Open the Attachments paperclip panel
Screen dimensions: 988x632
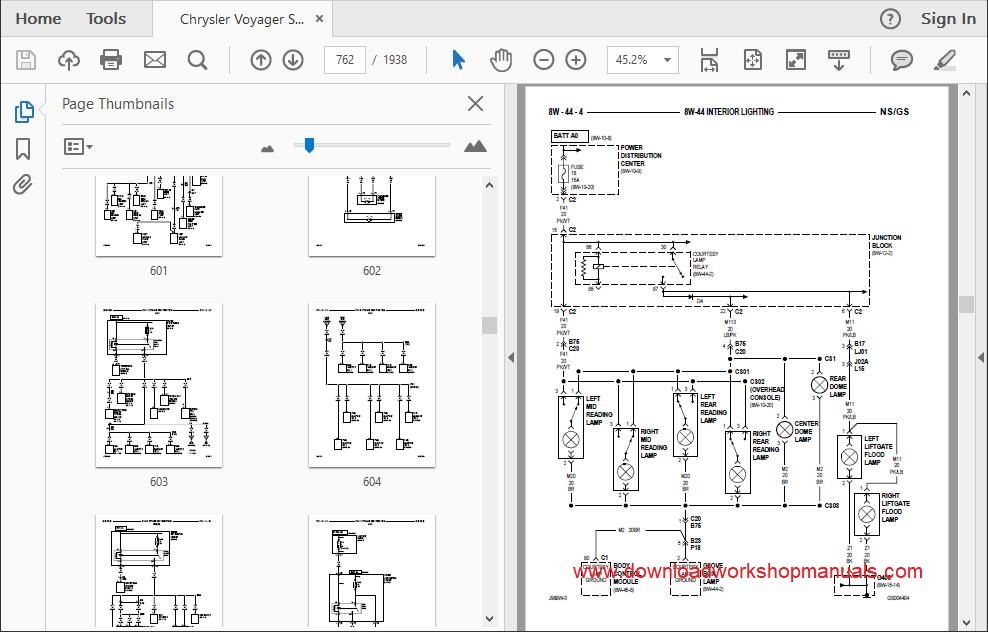(x=23, y=185)
